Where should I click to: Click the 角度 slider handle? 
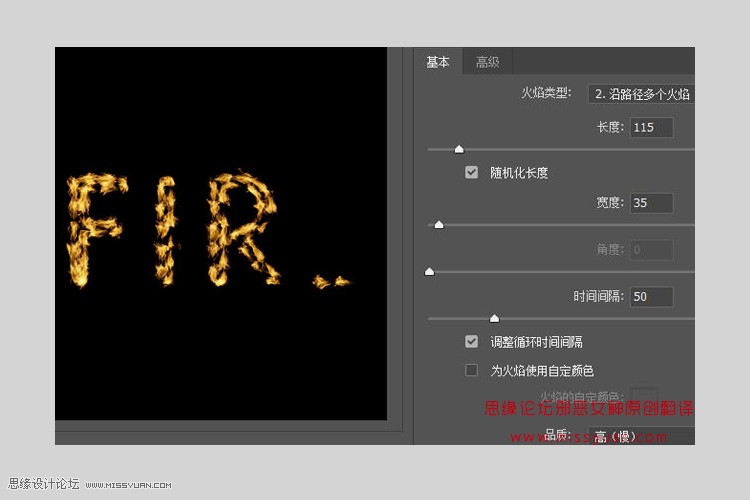pyautogui.click(x=430, y=272)
